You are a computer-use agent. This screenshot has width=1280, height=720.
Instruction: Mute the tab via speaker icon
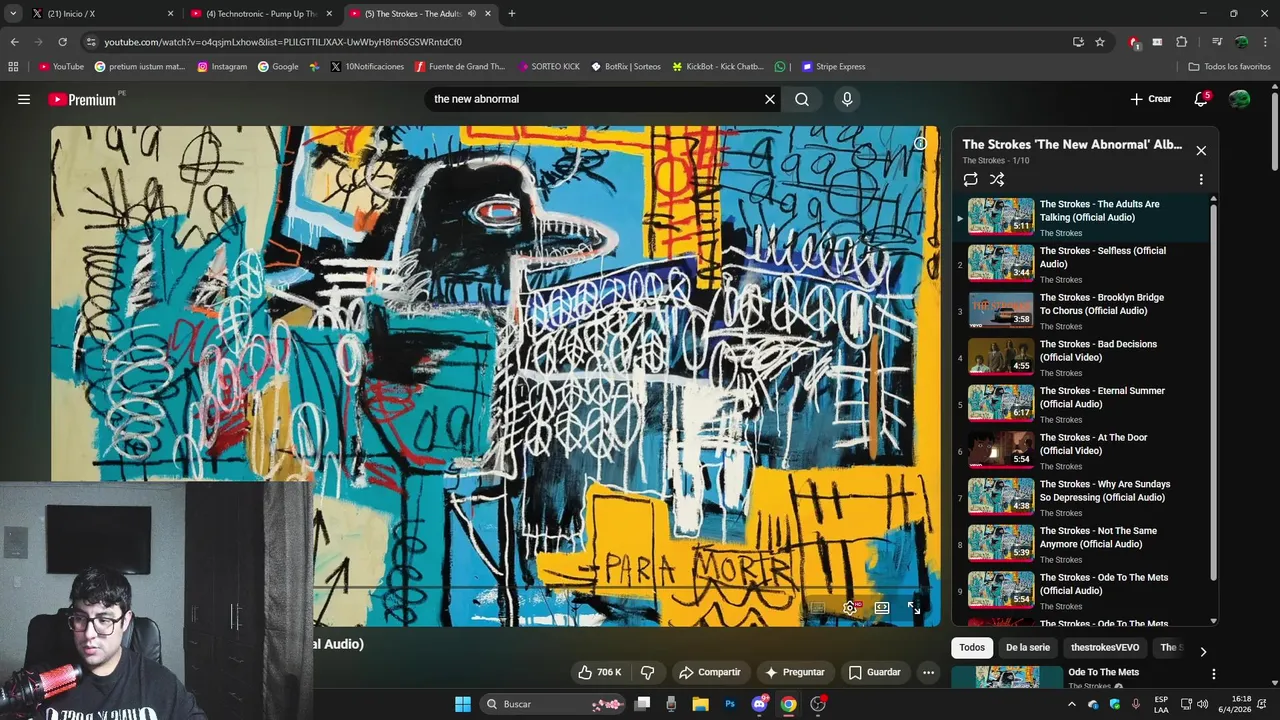[x=472, y=14]
